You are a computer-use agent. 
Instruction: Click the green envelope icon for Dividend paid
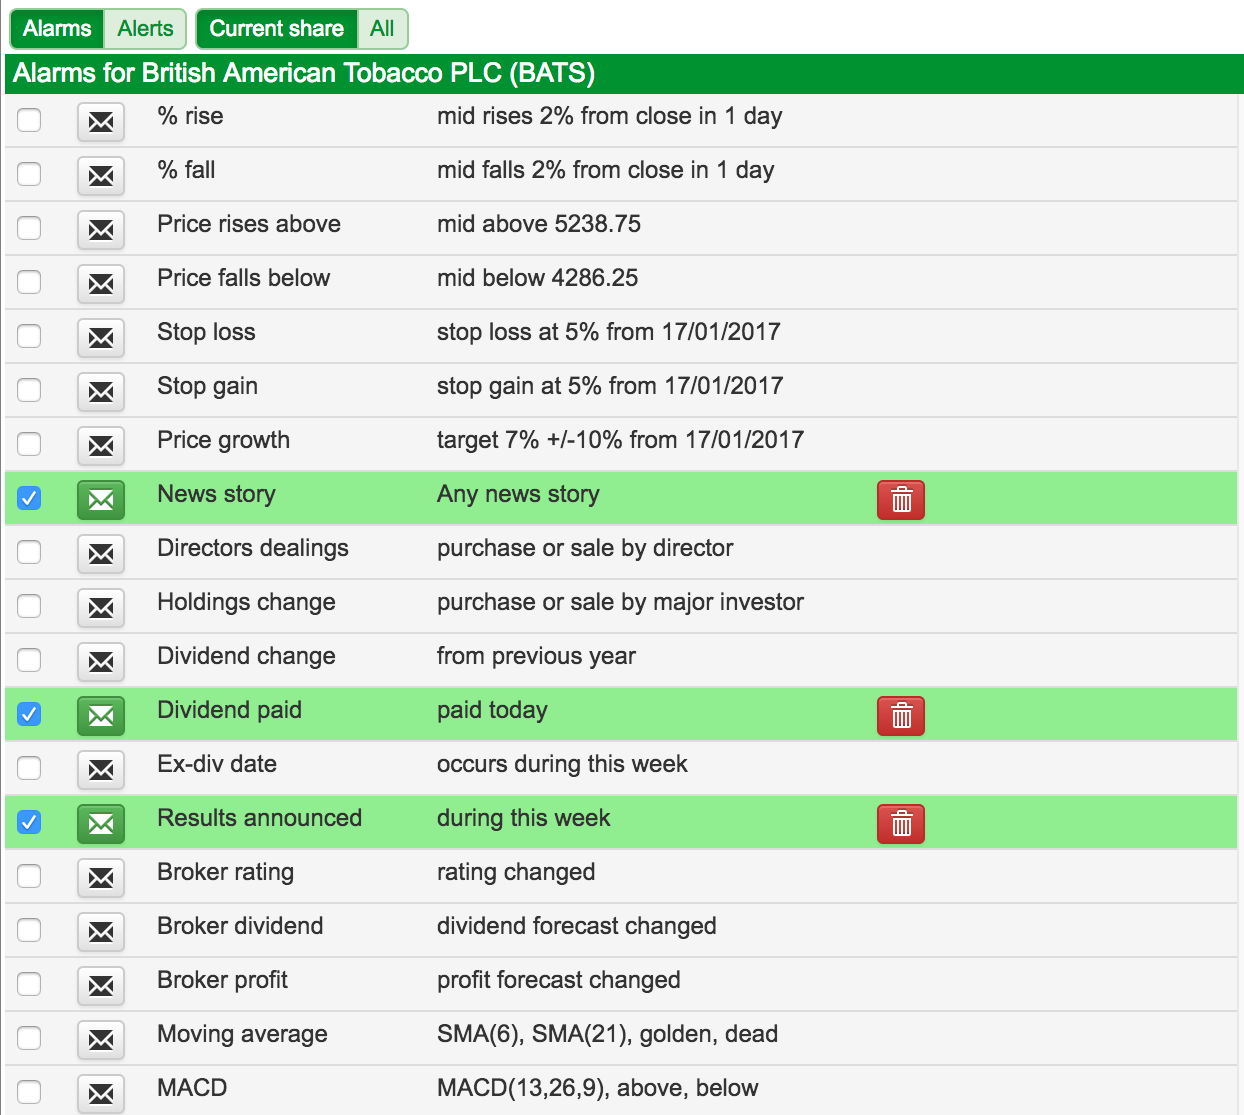(x=101, y=716)
